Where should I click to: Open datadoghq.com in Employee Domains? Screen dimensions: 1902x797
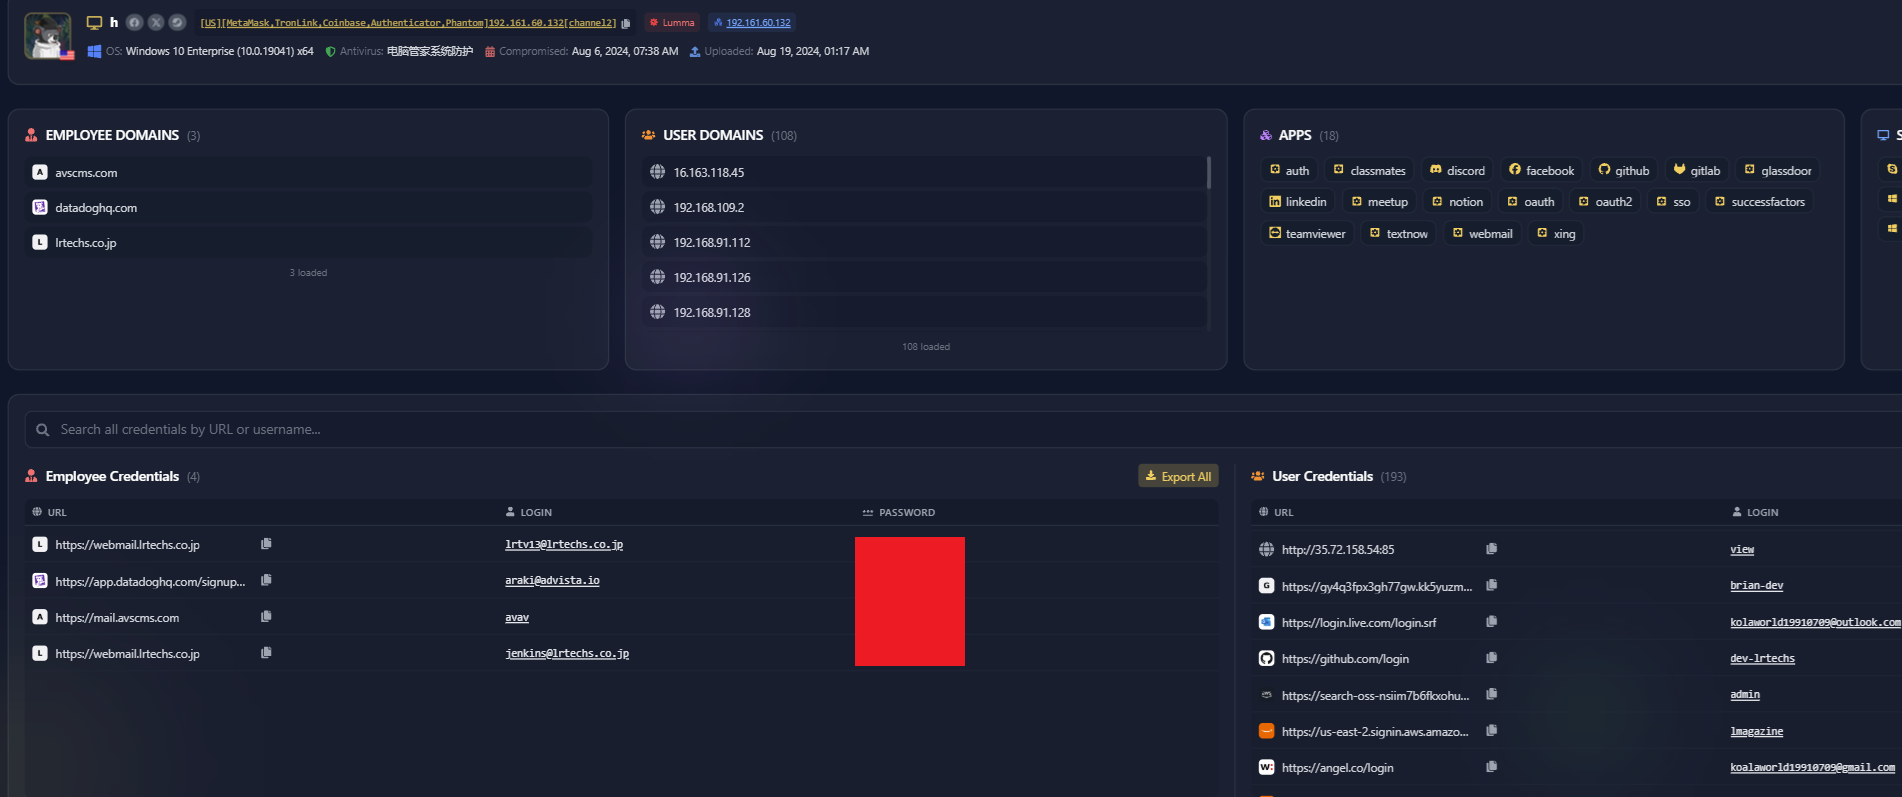(x=96, y=208)
